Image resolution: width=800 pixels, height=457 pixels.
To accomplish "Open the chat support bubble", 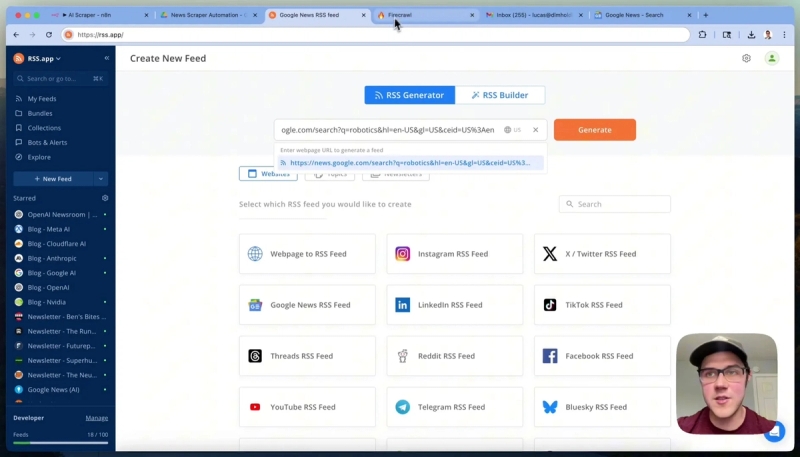I will pyautogui.click(x=774, y=432).
